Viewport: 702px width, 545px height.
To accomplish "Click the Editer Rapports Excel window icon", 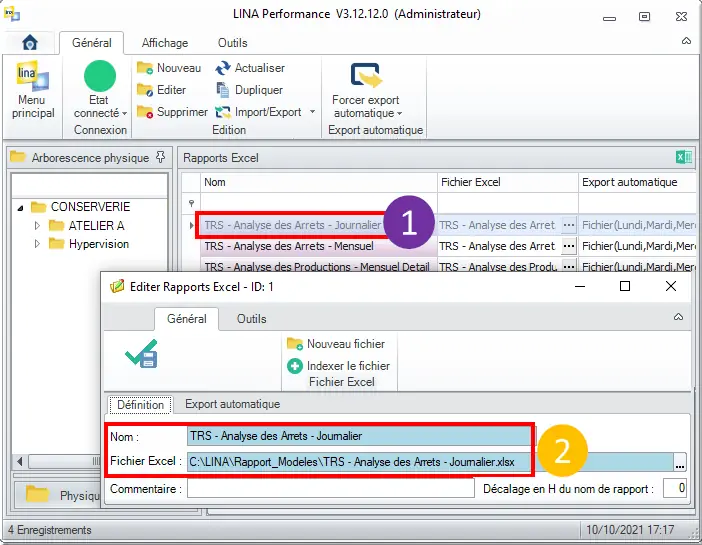I will (117, 286).
